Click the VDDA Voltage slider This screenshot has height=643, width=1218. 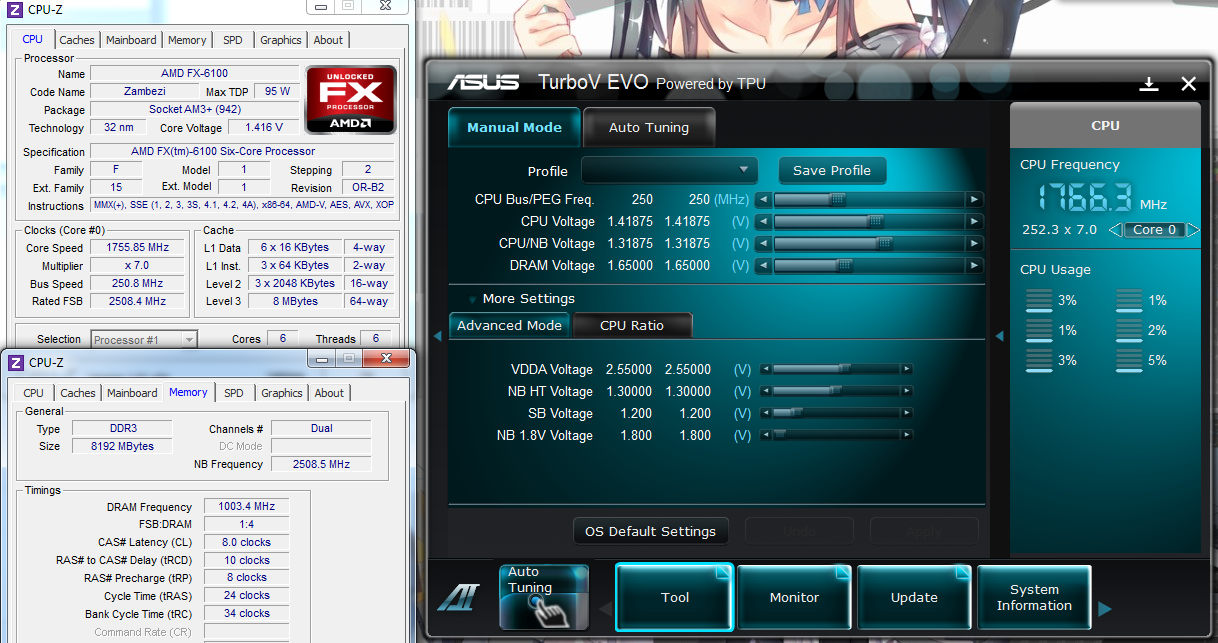tap(836, 370)
